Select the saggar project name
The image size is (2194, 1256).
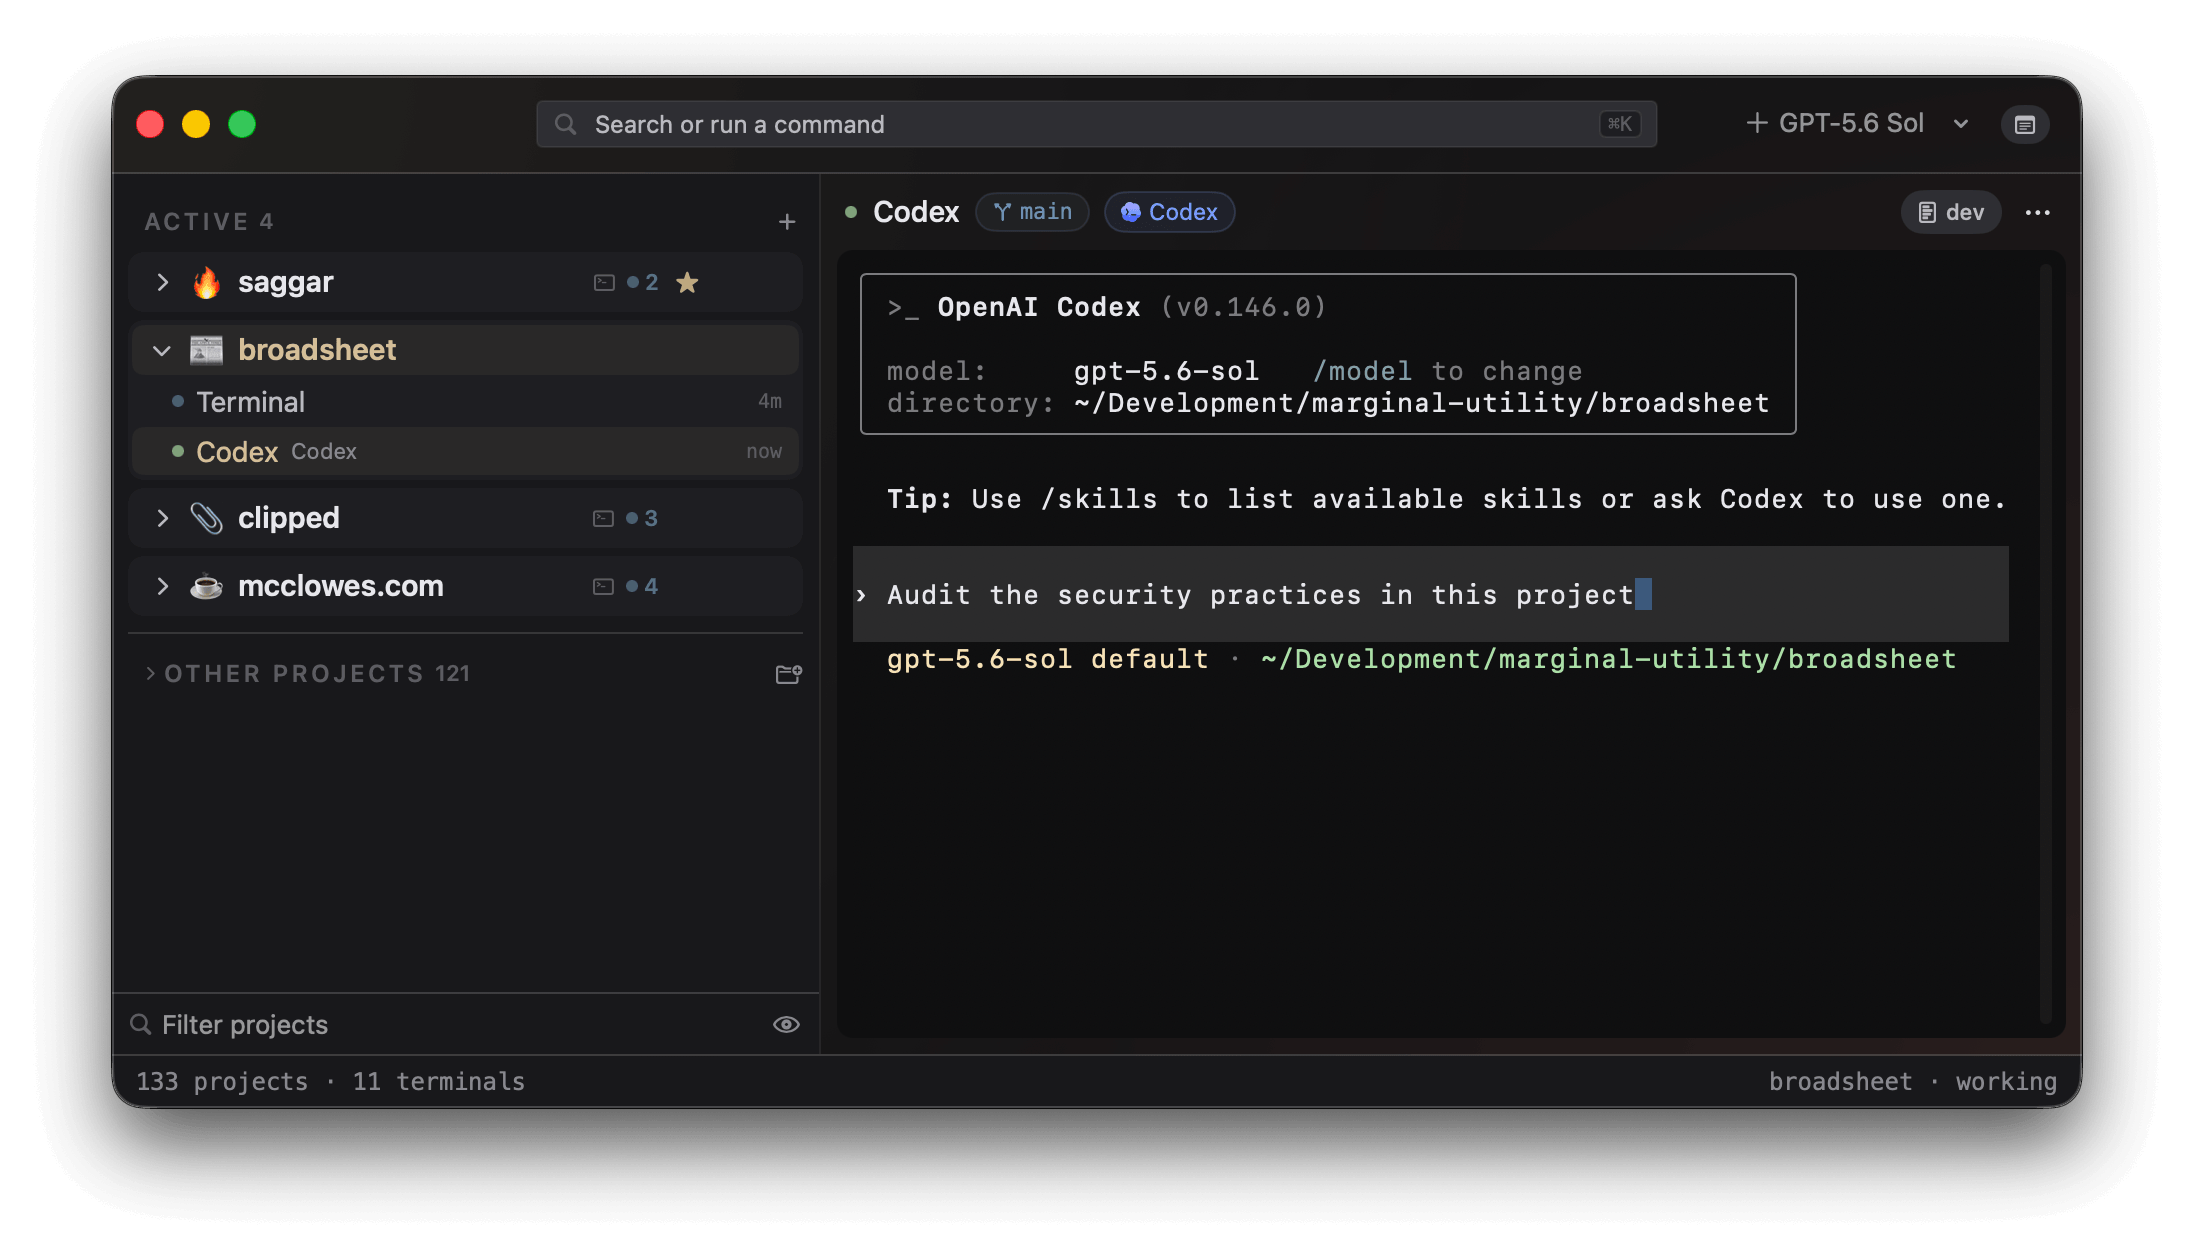(x=285, y=283)
